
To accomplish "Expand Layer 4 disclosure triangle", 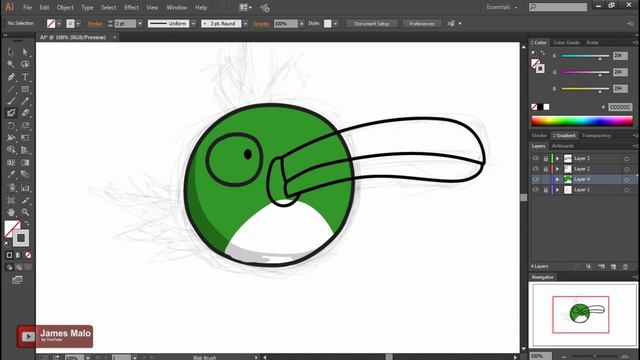I will pyautogui.click(x=558, y=179).
